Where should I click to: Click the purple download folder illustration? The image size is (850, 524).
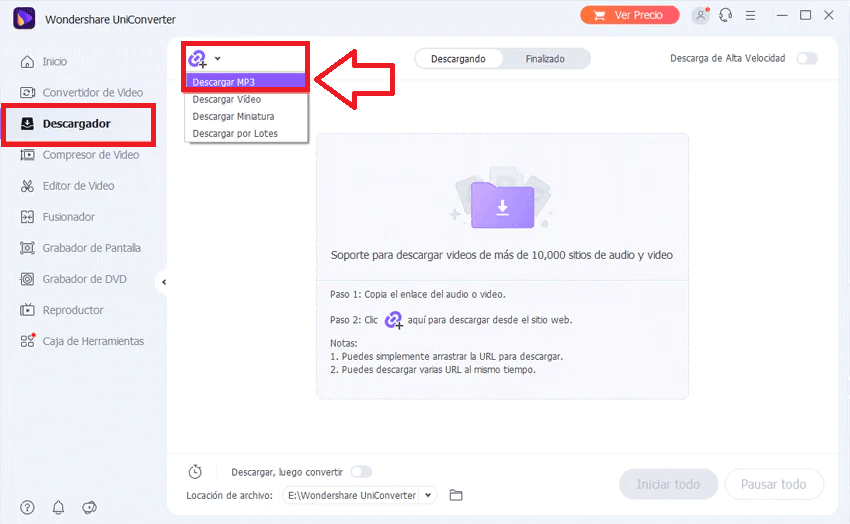click(x=503, y=203)
